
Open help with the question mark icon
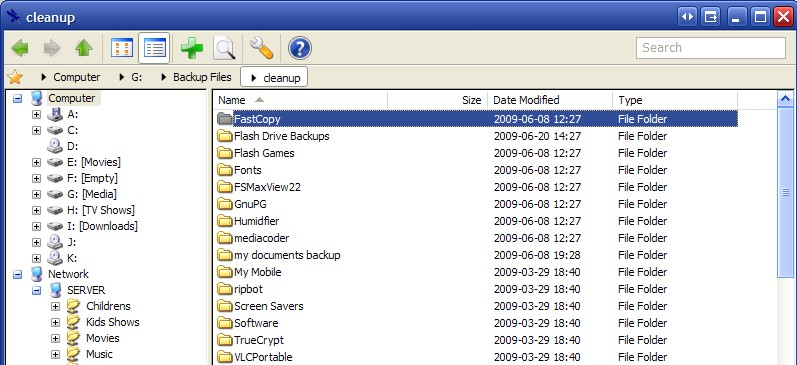point(299,48)
